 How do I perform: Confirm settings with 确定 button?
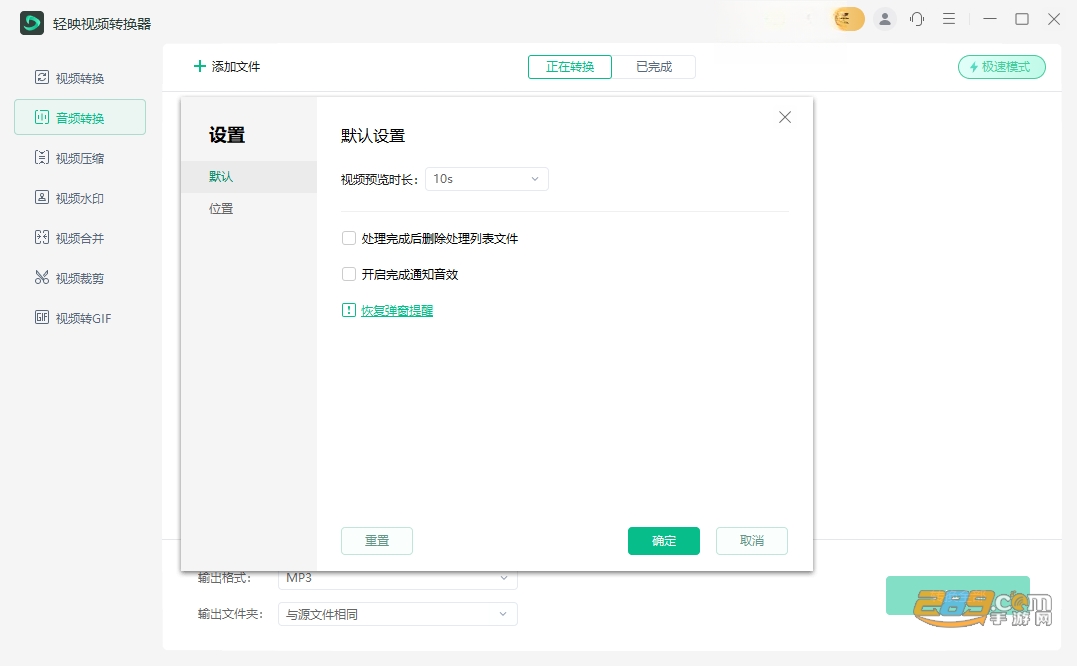664,541
